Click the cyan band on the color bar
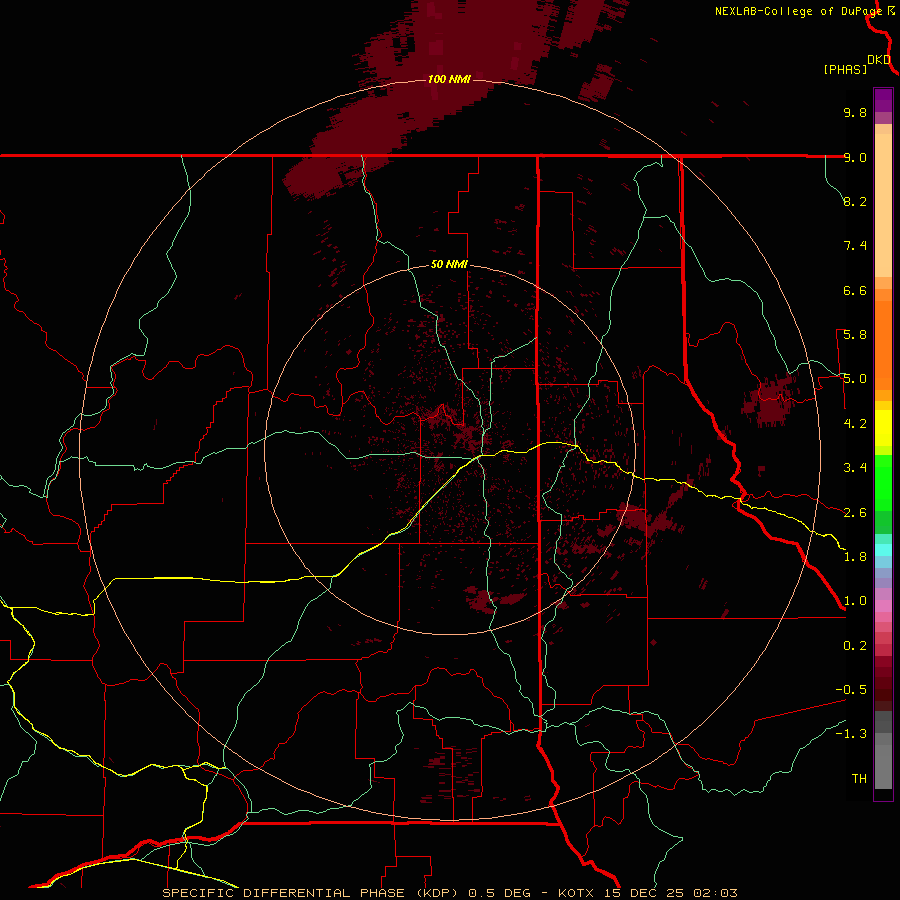 coord(883,550)
